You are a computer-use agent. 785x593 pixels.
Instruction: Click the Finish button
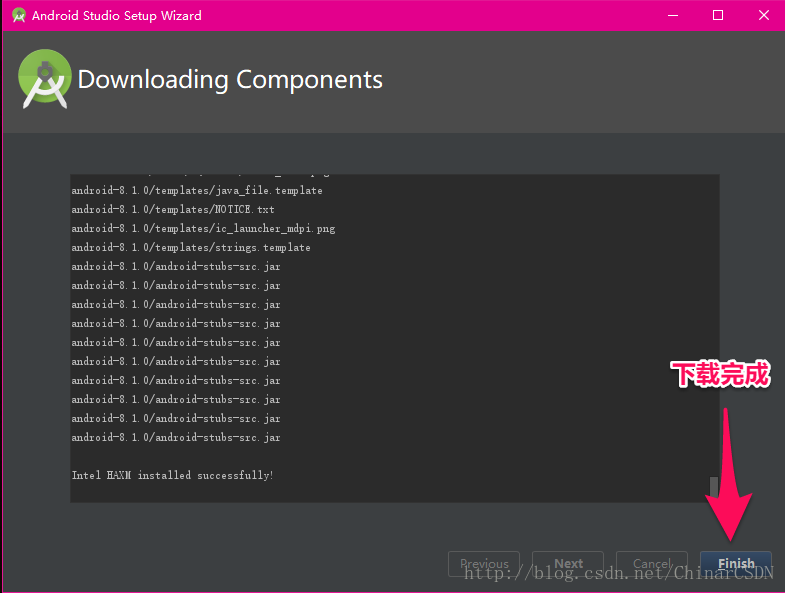click(735, 564)
